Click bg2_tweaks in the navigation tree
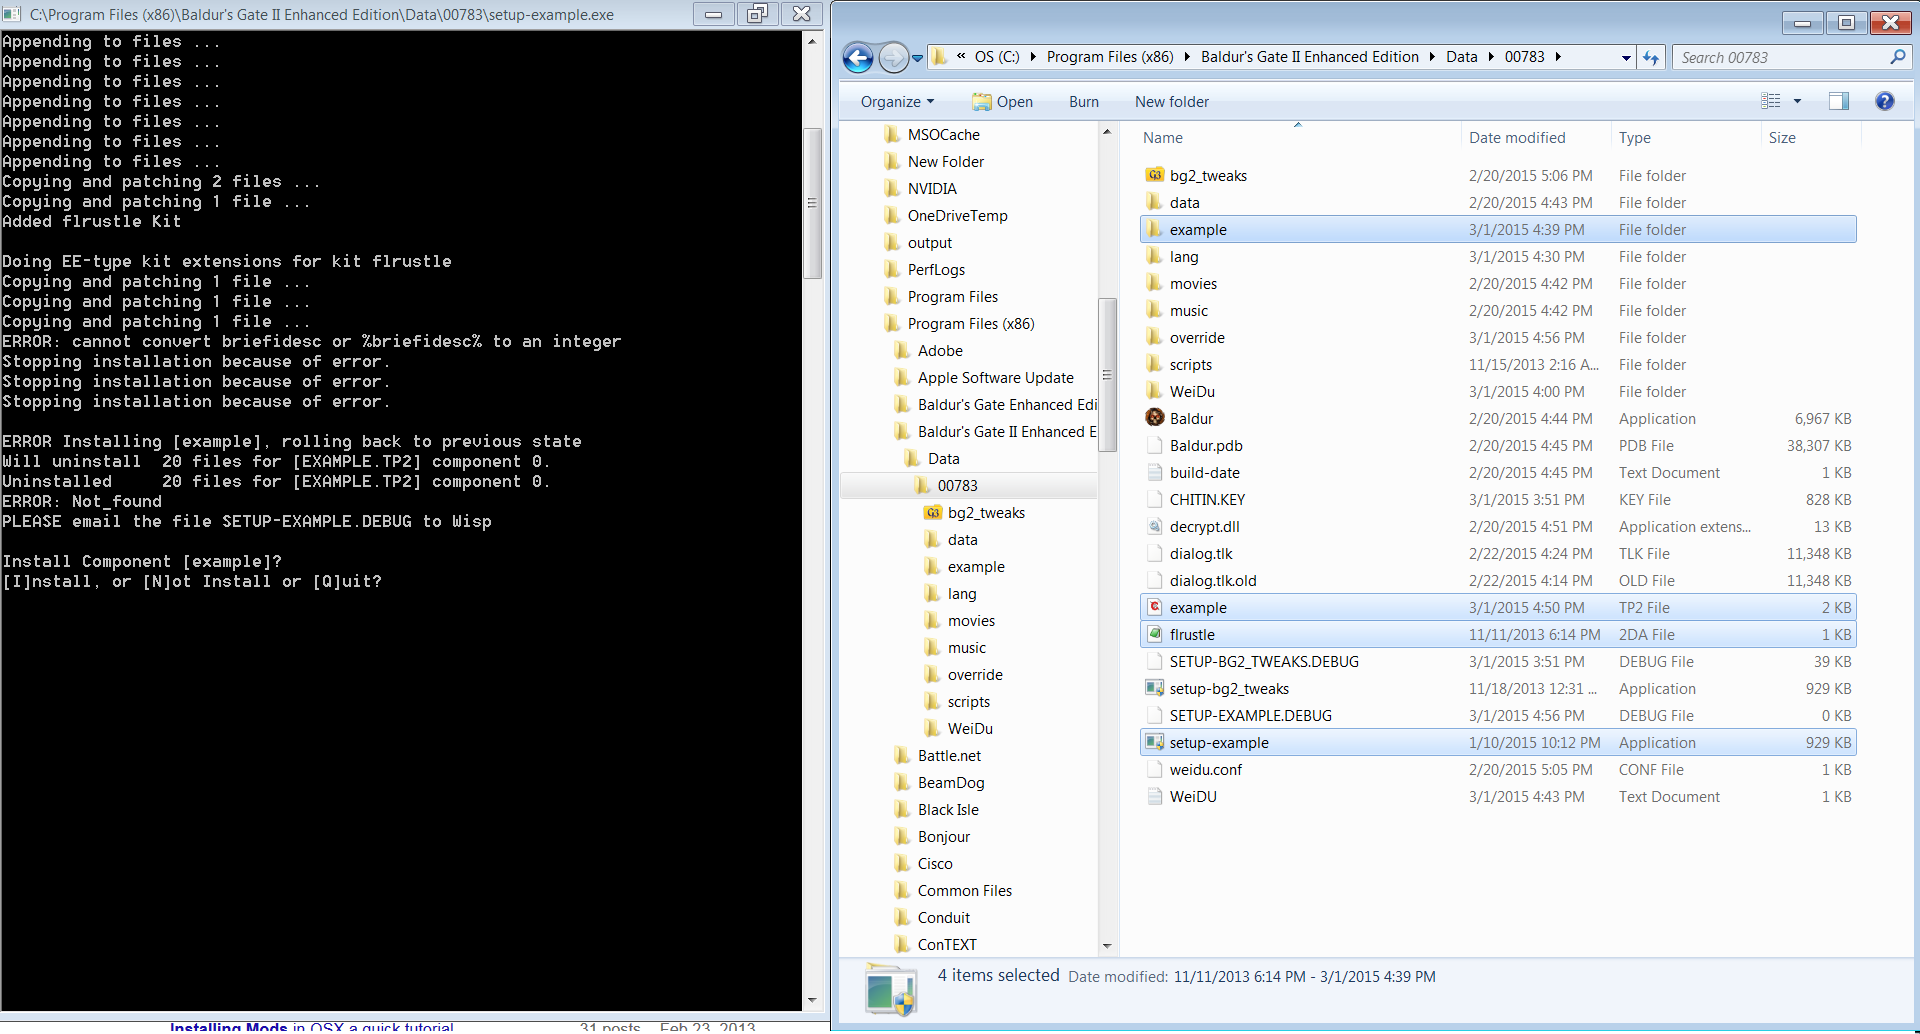This screenshot has width=1920, height=1034. pyautogui.click(x=986, y=513)
